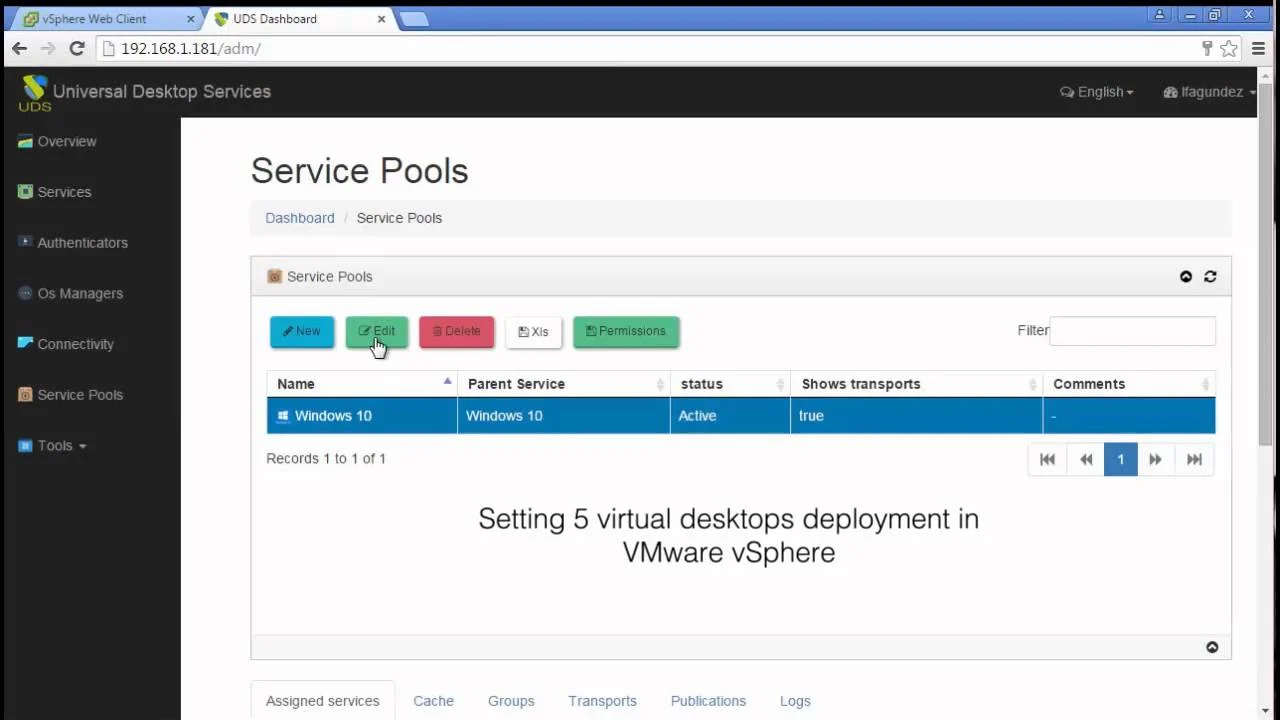Close the UDS Dashboard tab
The width and height of the screenshot is (1280, 720).
tap(383, 19)
